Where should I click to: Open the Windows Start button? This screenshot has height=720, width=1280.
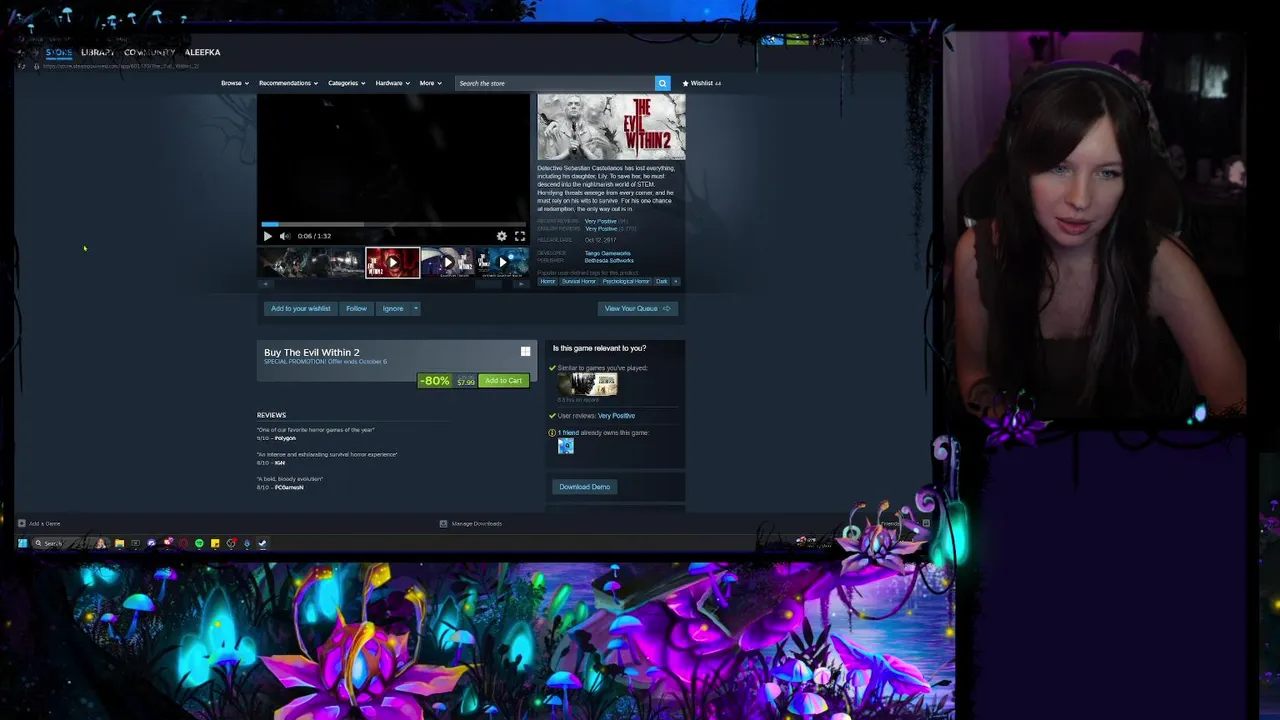pos(23,543)
